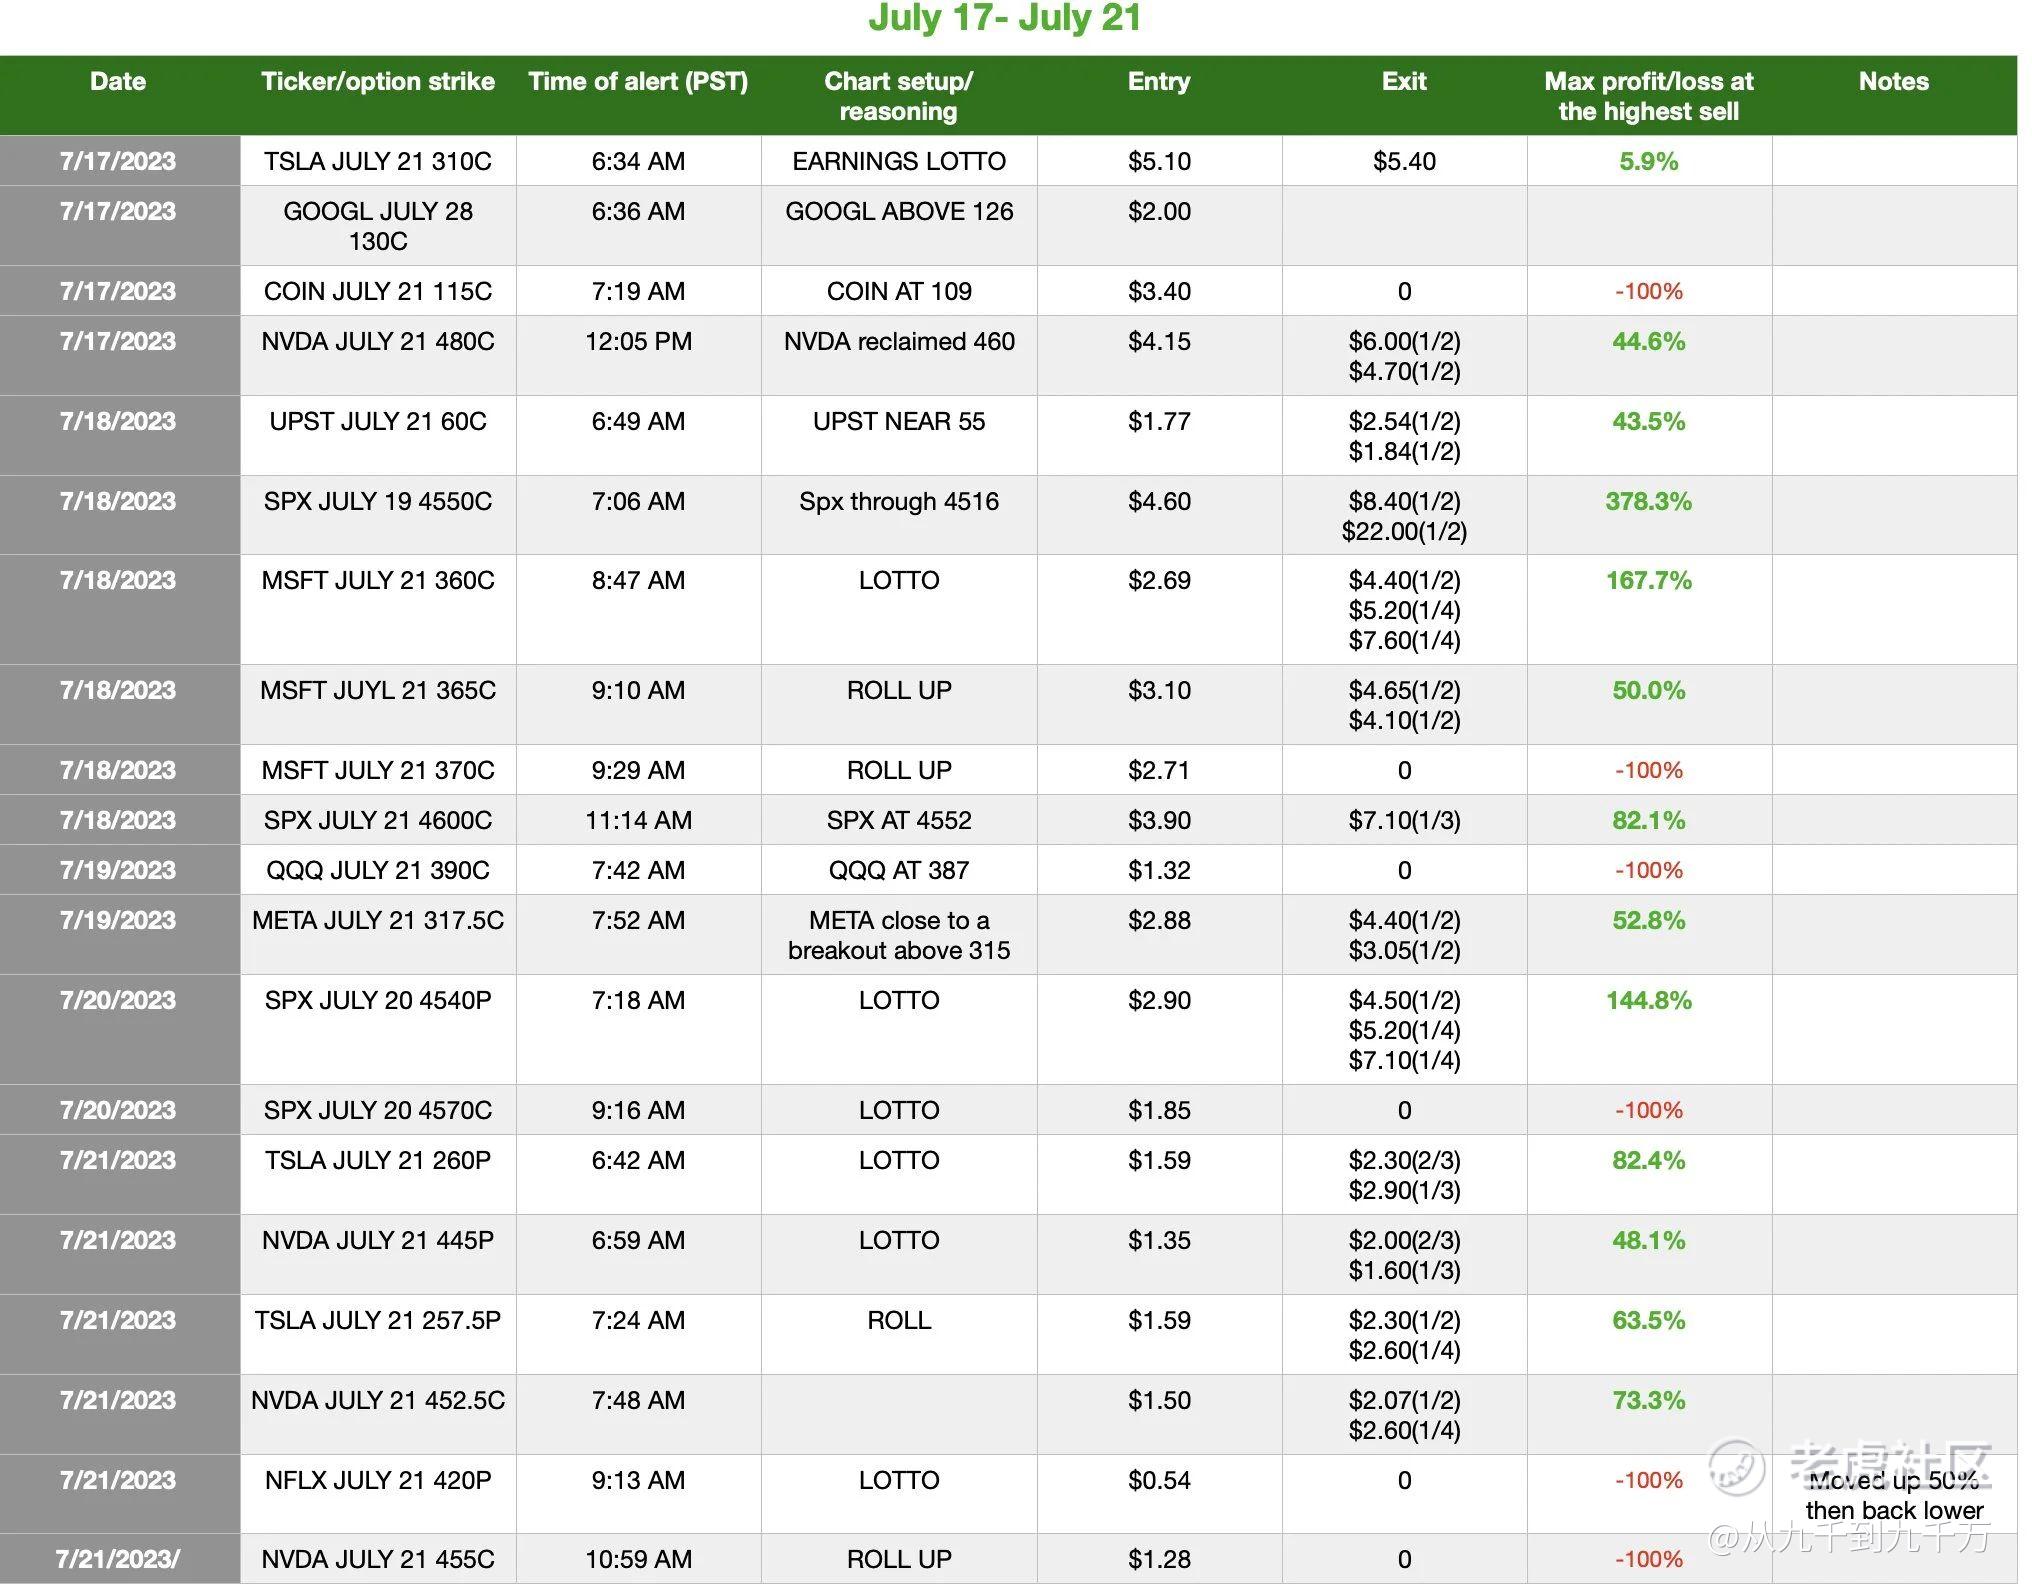Select the "July 17- July 21" title
2032x1584 pixels.
click(1004, 19)
